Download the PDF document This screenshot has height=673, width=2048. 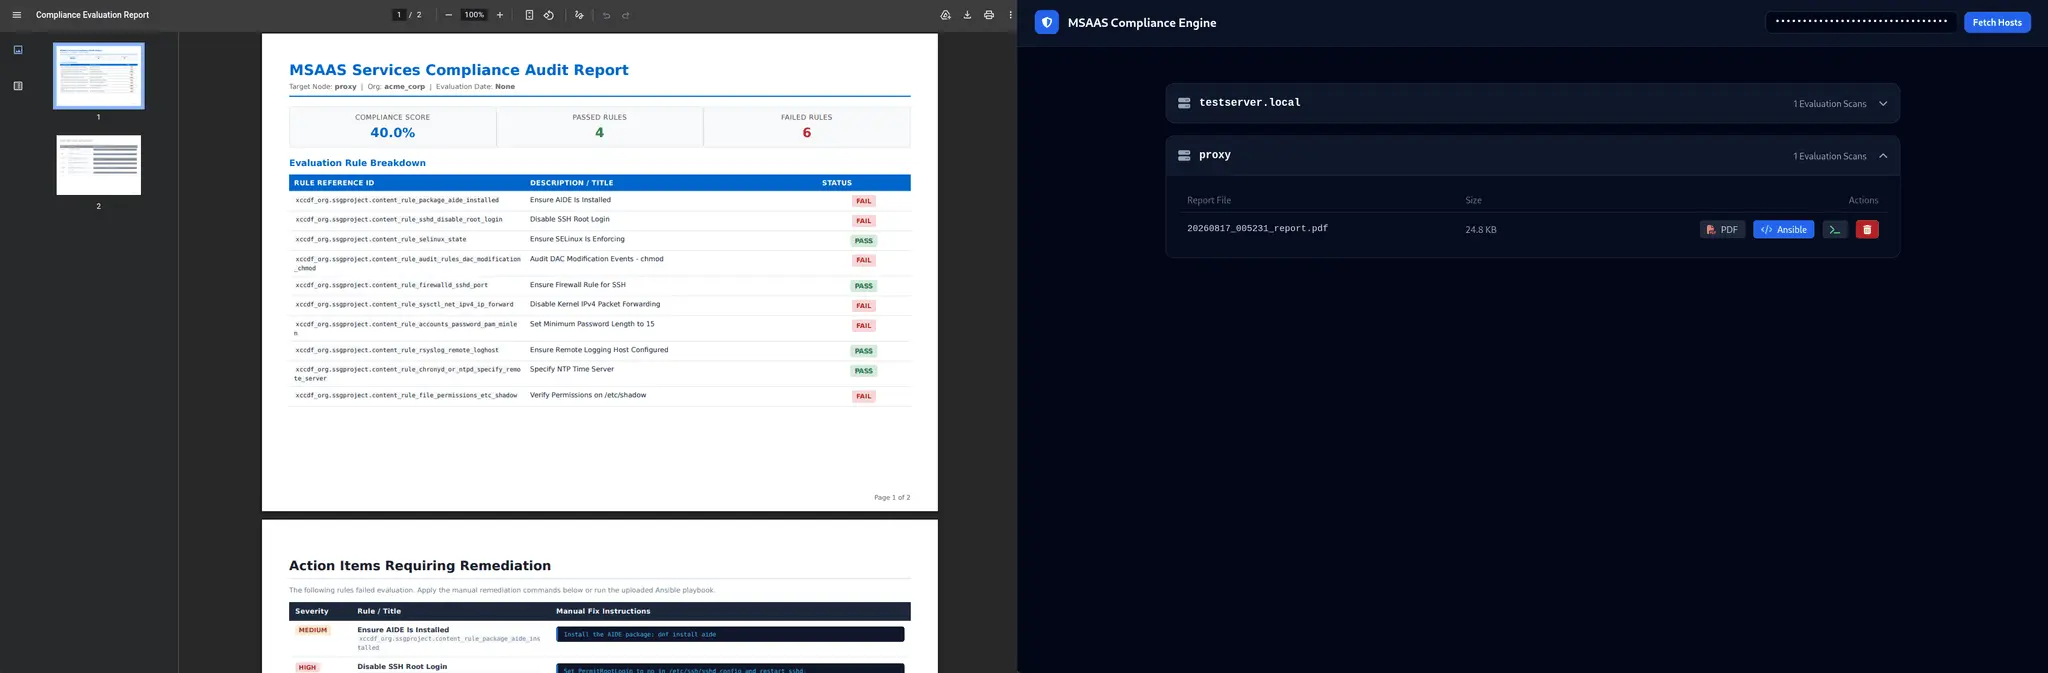(967, 15)
